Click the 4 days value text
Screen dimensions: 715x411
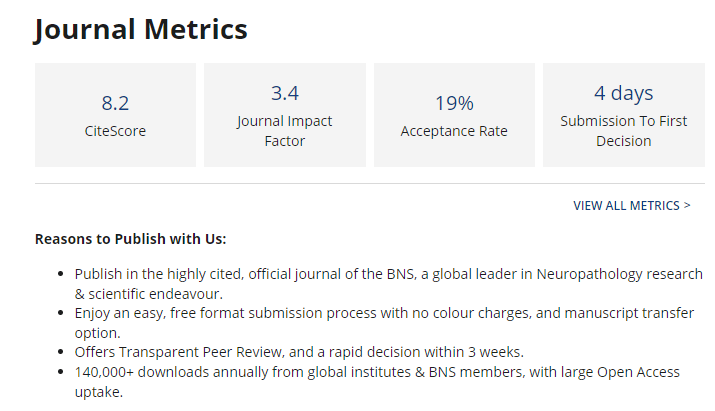(x=624, y=94)
